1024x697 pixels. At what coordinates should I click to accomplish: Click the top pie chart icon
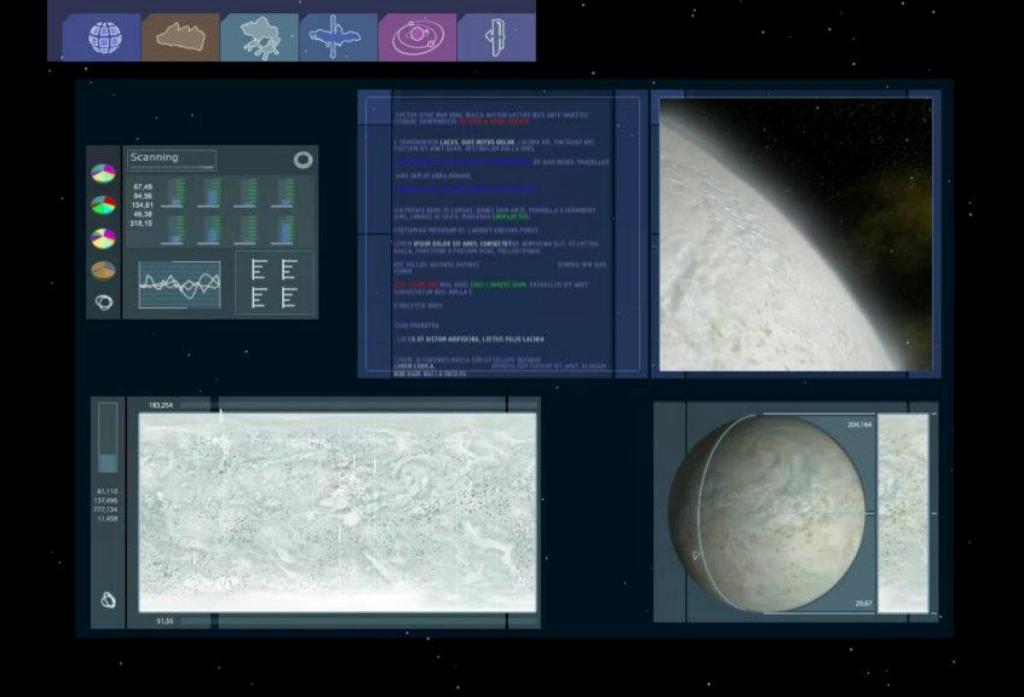[x=103, y=173]
